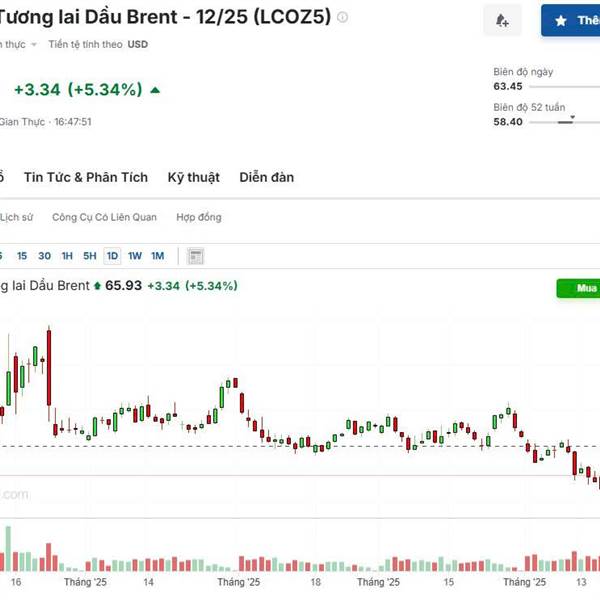Open the Kỹ thuật tab
The height and width of the screenshot is (600, 600).
pyautogui.click(x=193, y=177)
